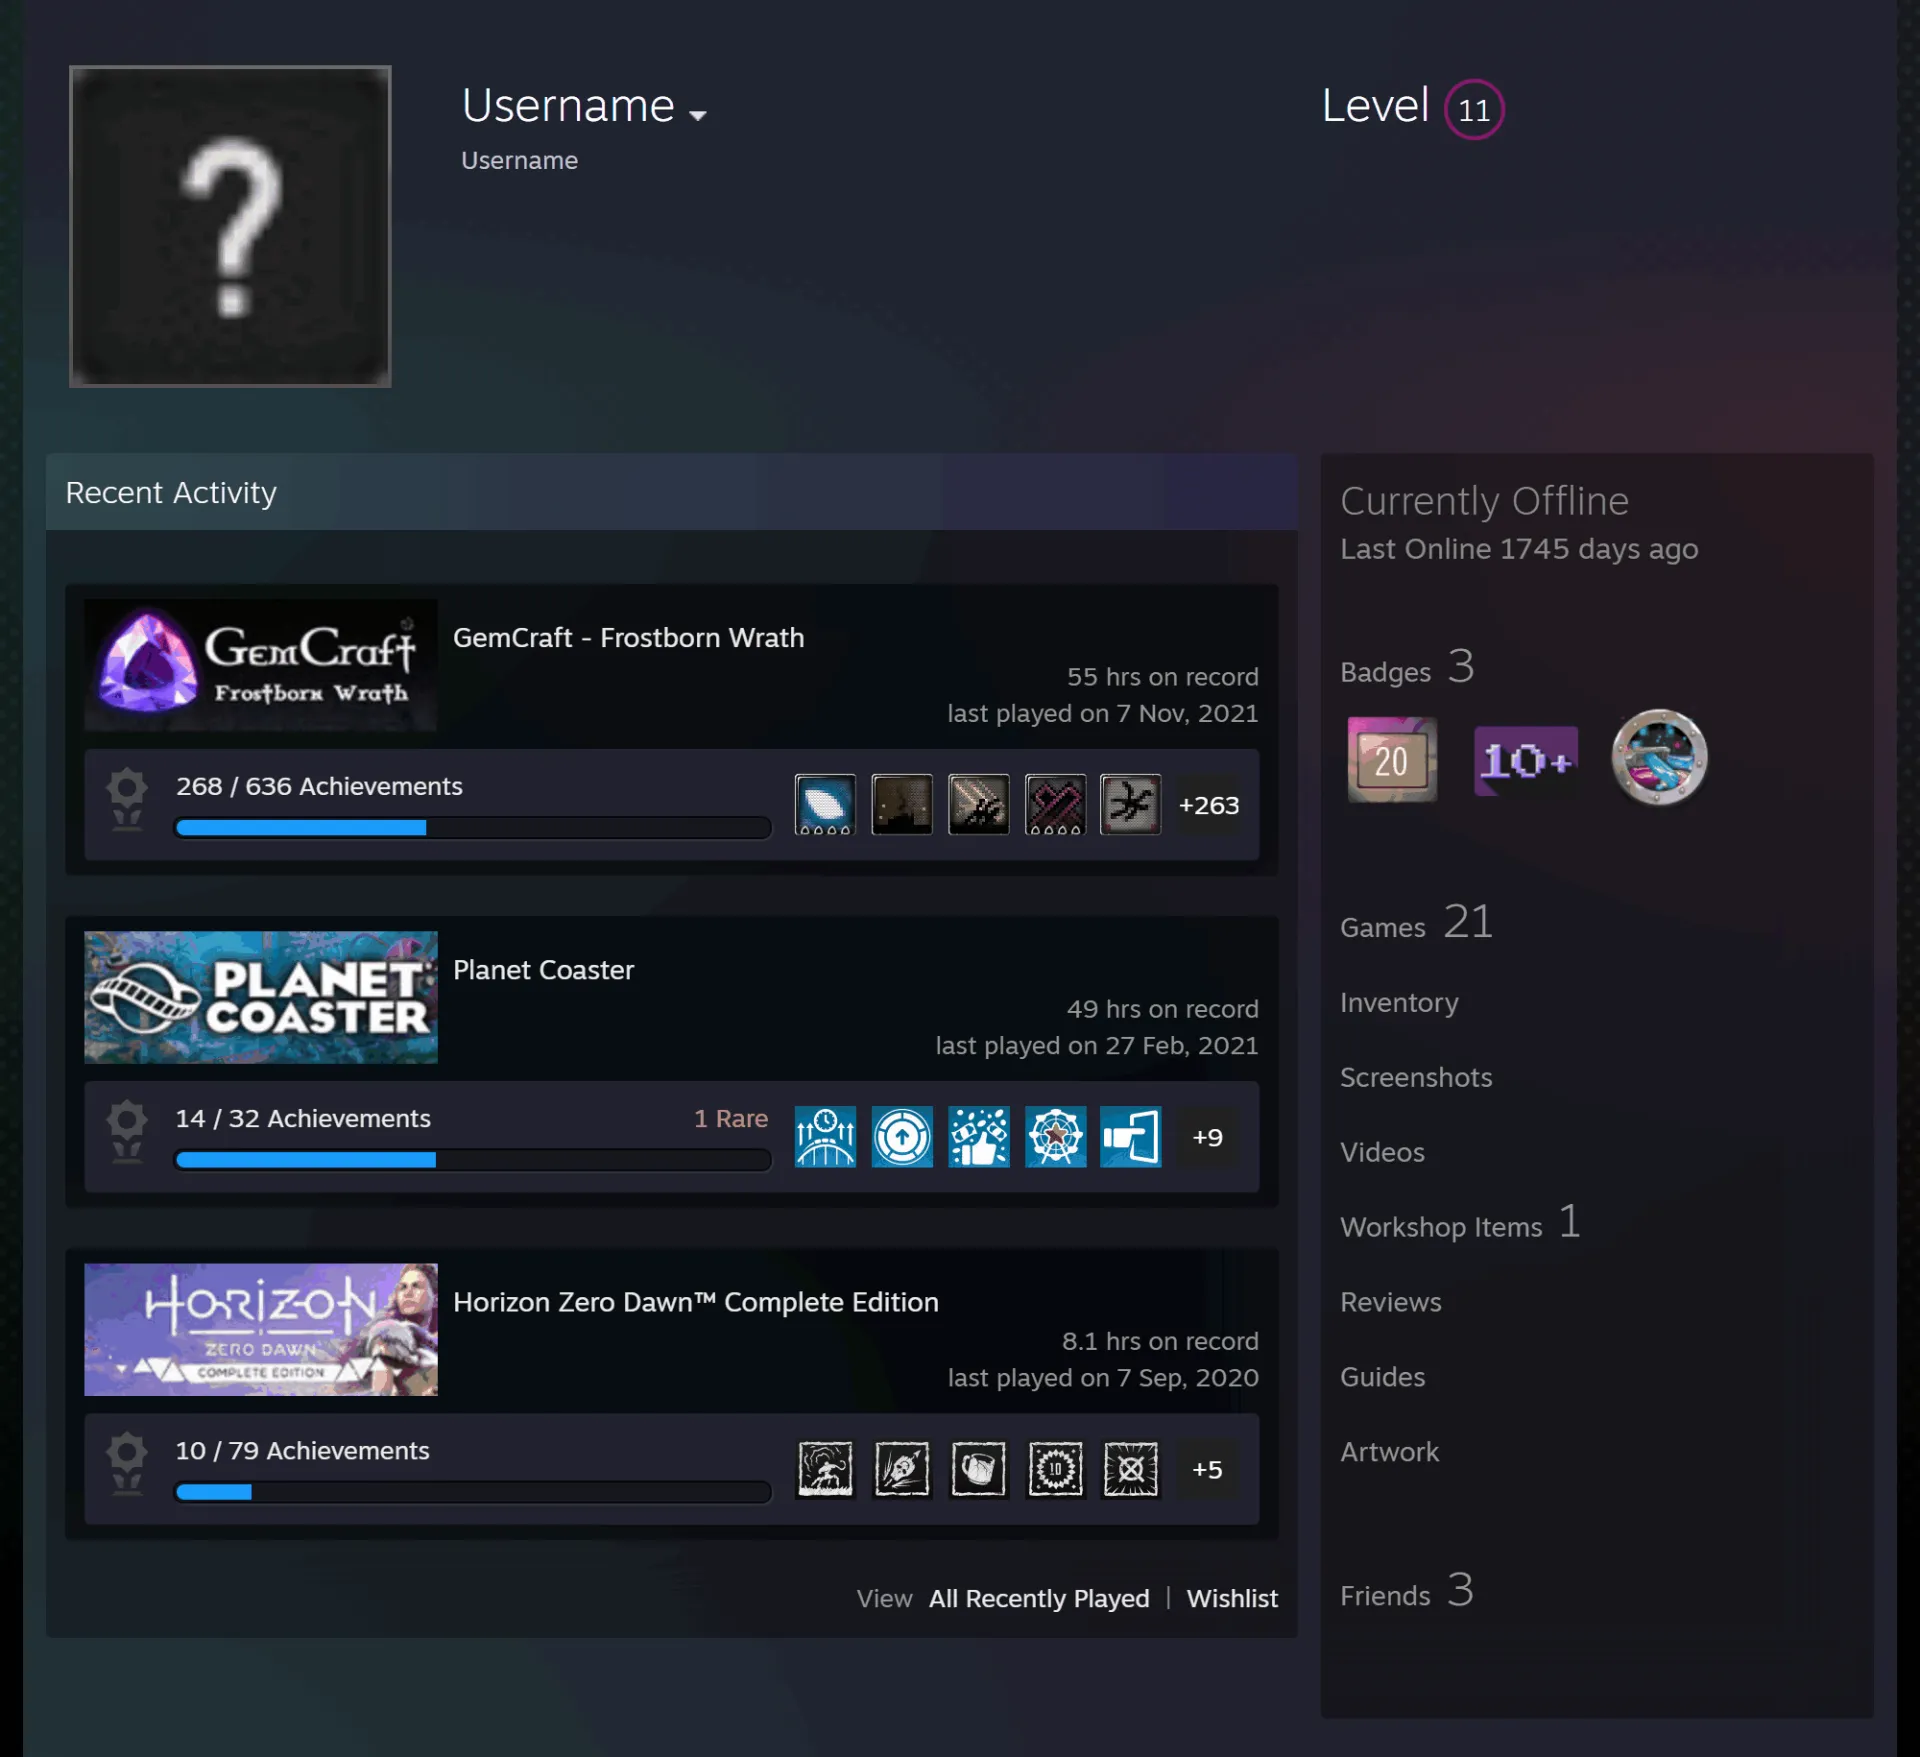Select Horizon crossed-circle achievement icon
1920x1757 pixels.
(1131, 1468)
